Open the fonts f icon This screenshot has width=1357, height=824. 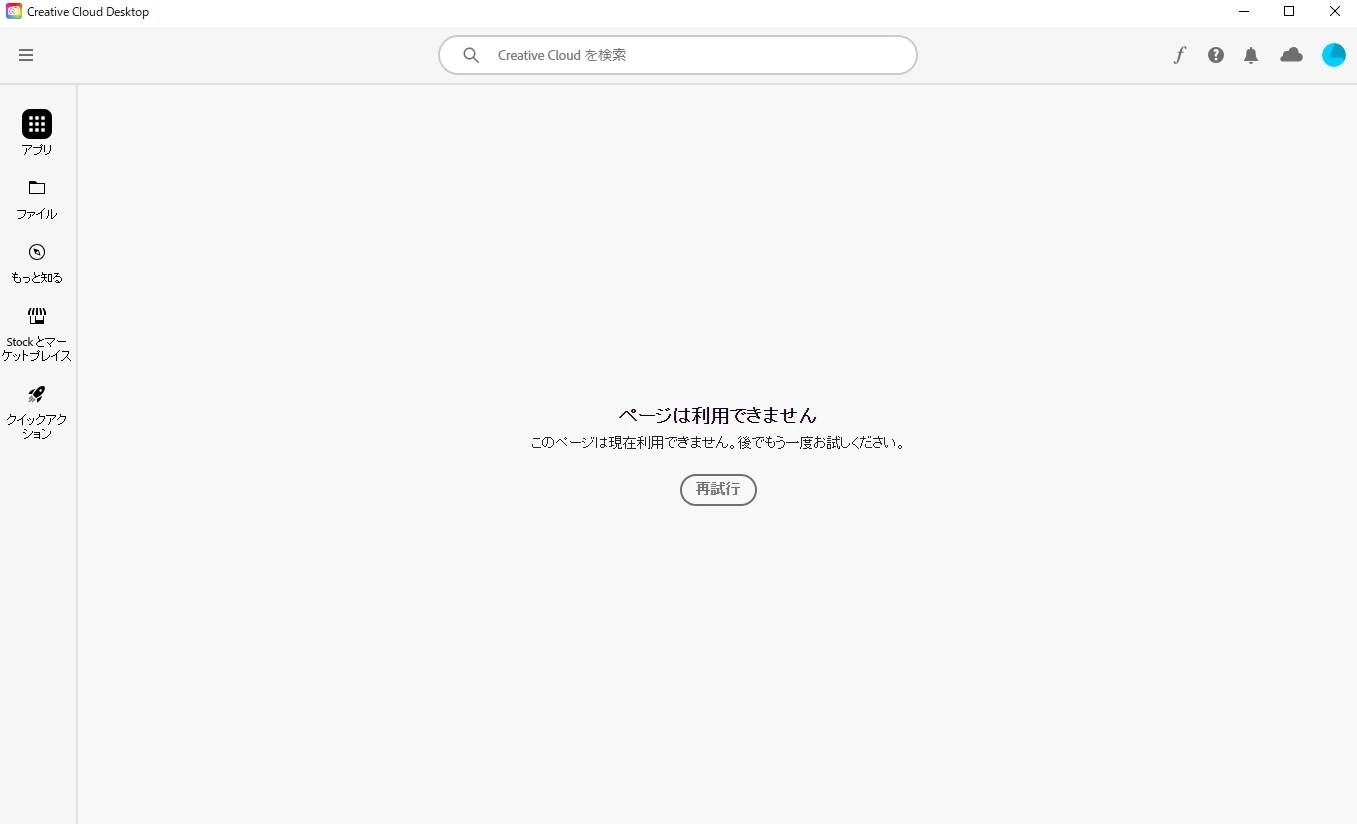(x=1179, y=55)
